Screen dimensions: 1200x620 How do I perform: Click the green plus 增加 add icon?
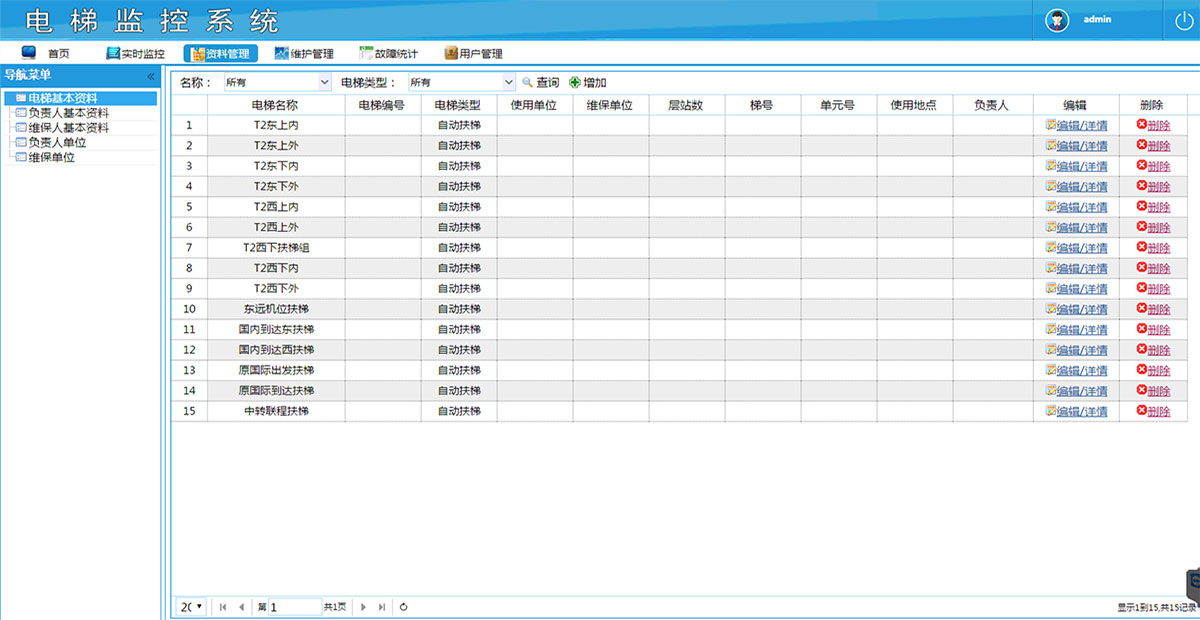point(573,82)
